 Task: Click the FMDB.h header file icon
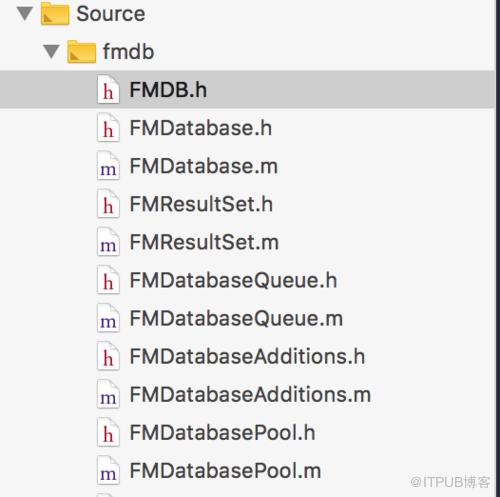tap(108, 90)
